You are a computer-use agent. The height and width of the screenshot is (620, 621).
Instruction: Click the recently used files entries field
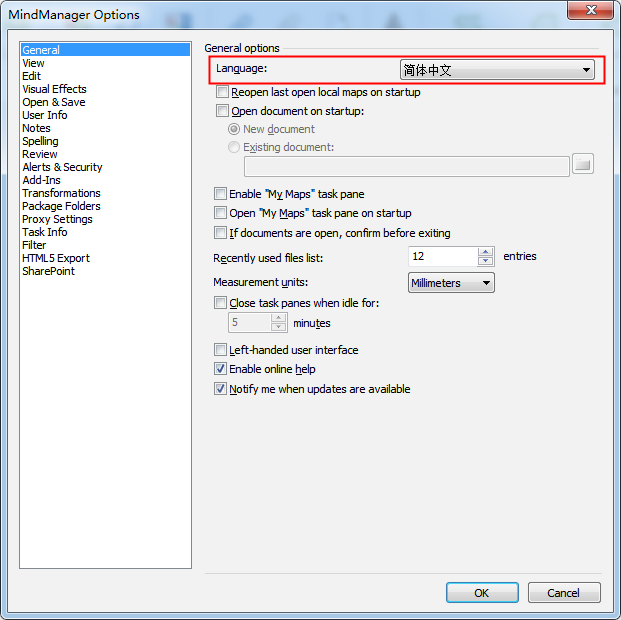(x=443, y=257)
